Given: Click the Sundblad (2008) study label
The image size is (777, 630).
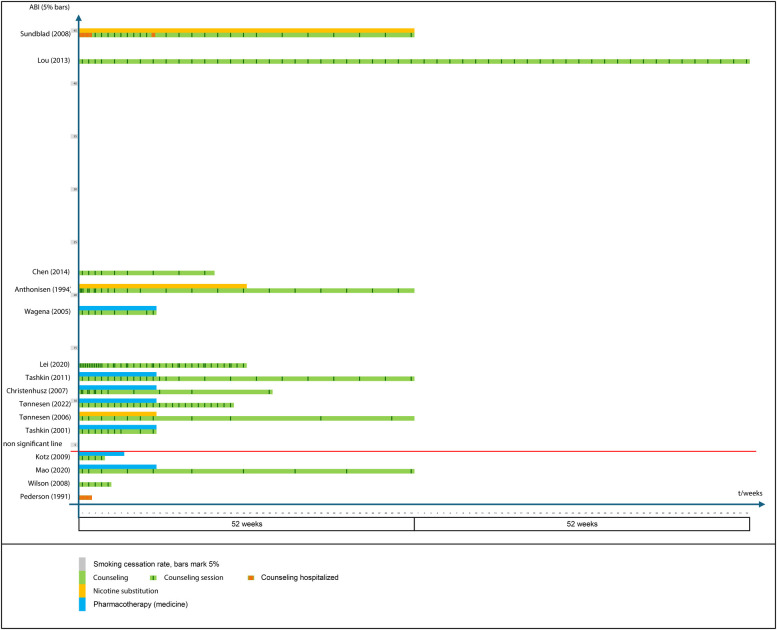Looking at the screenshot, I should (x=45, y=34).
